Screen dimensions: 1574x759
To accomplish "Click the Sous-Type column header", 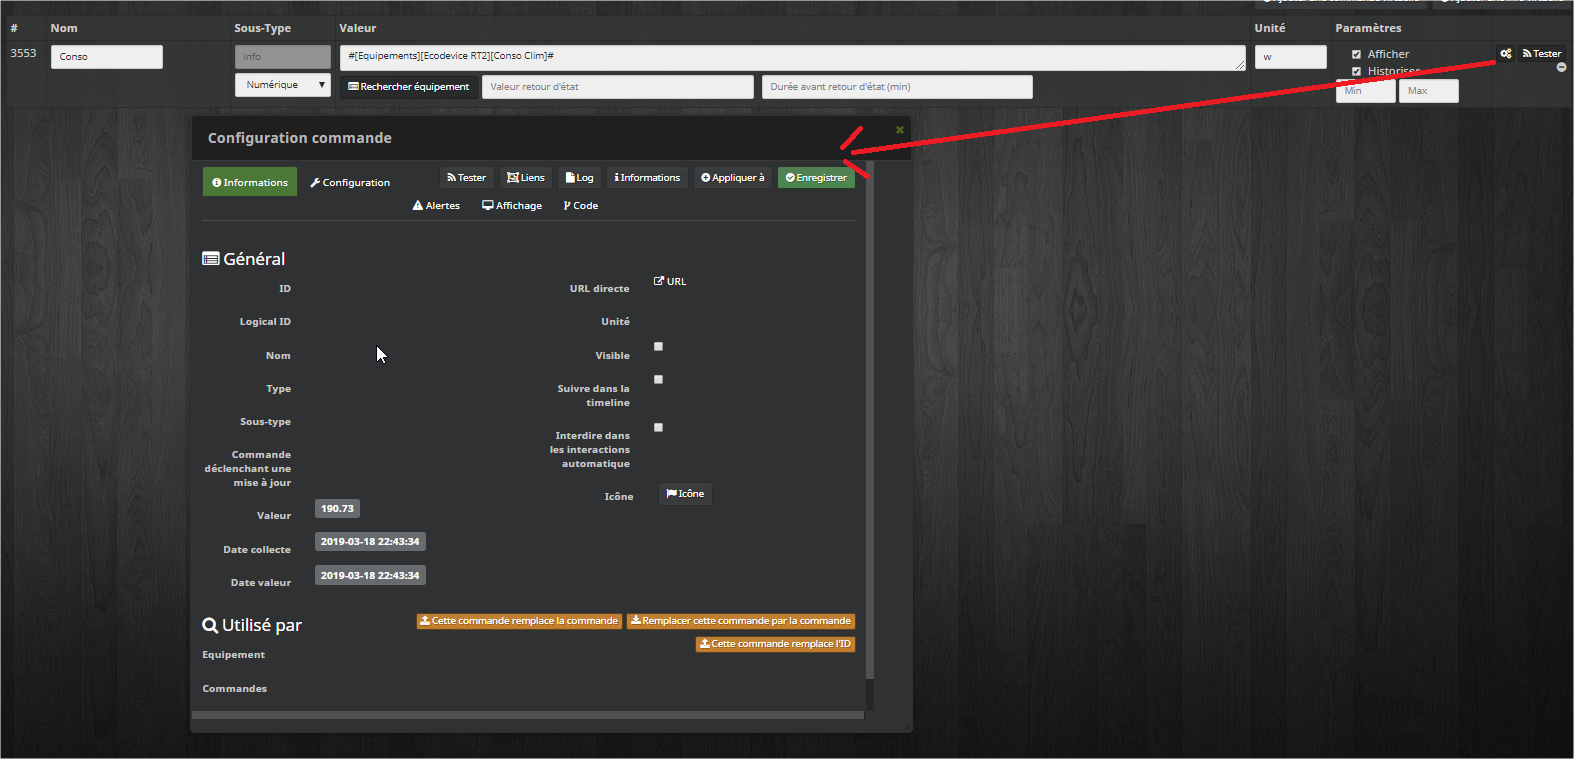I will (x=262, y=28).
